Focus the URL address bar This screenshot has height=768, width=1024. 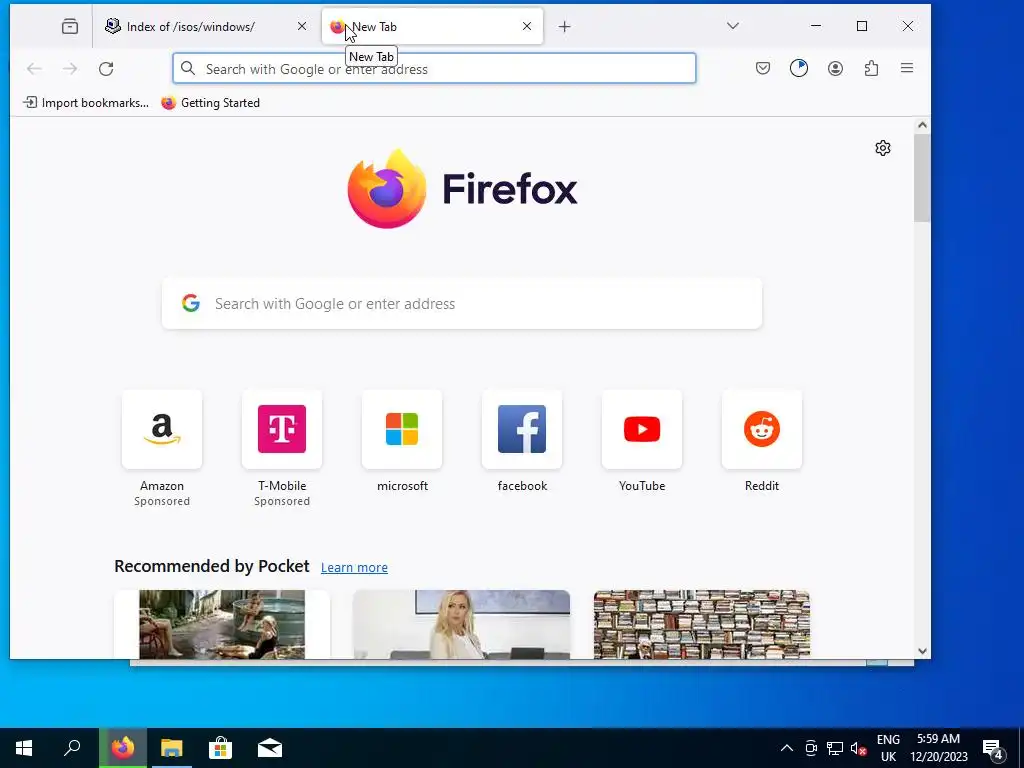click(434, 69)
